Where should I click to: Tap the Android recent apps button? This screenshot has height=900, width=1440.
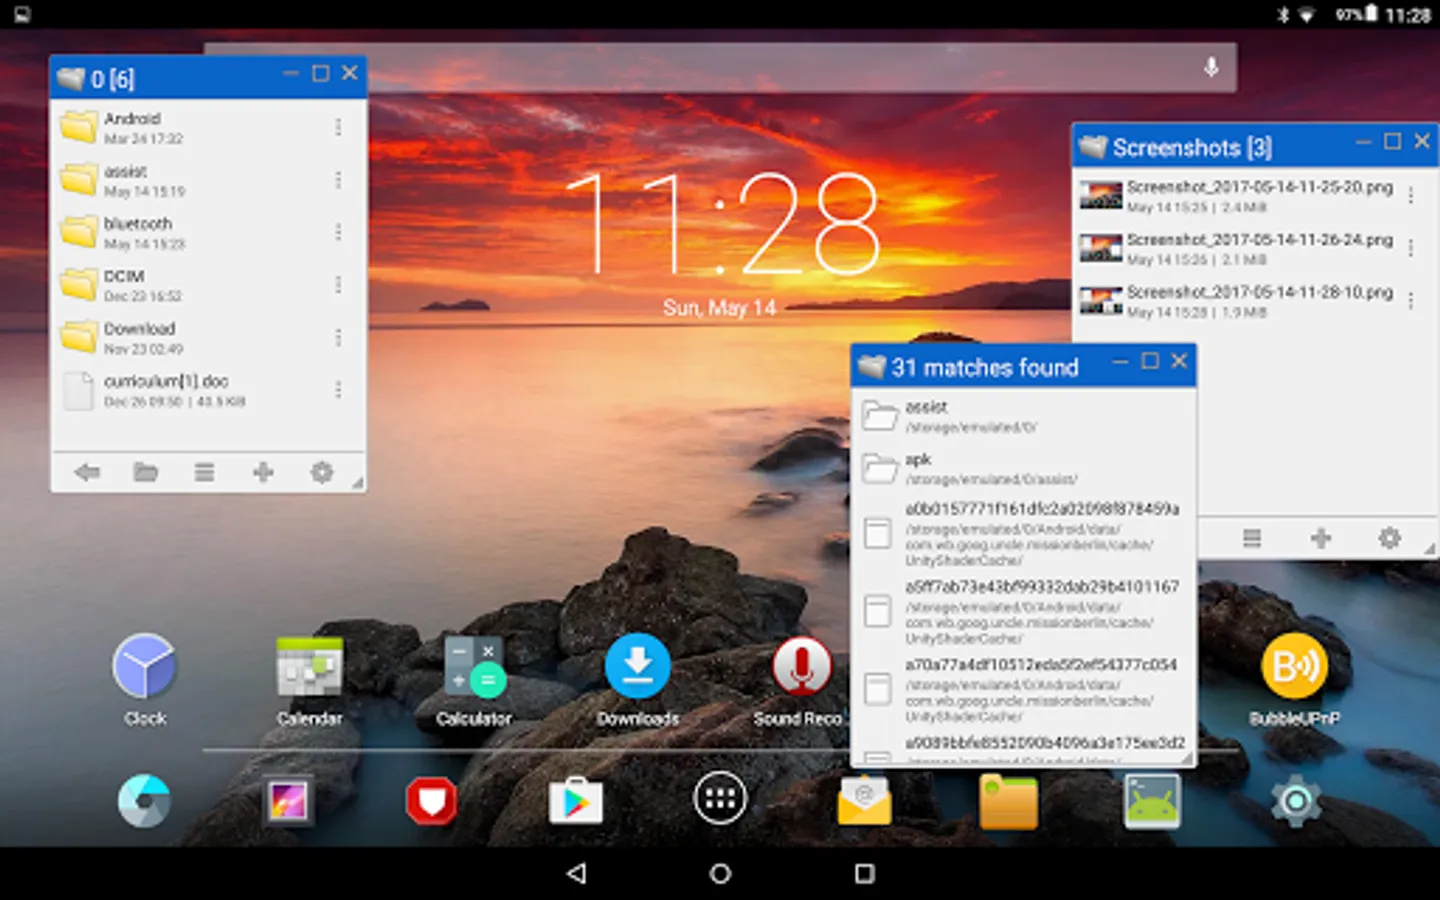(x=865, y=873)
